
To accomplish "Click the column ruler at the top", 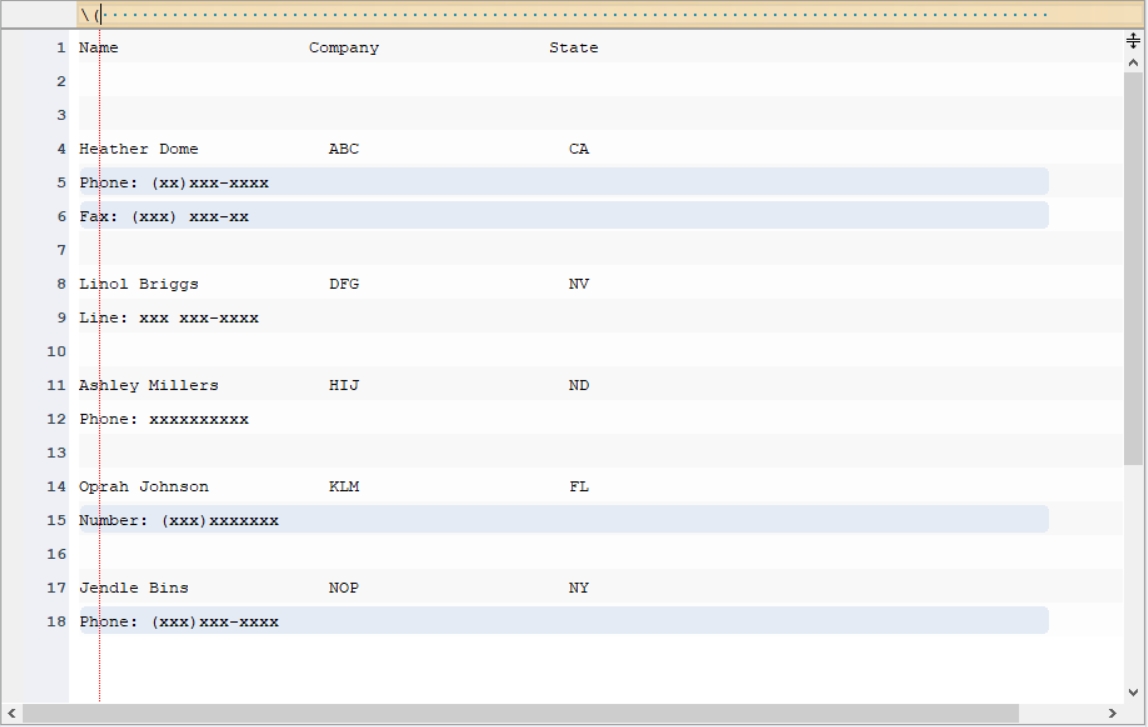I will pos(611,14).
